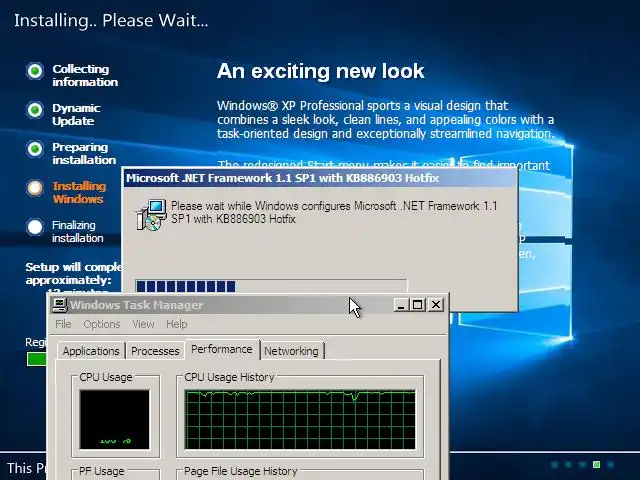Open the Options menu in Task Manager
Image resolution: width=640 pixels, height=480 pixels.
tap(102, 324)
